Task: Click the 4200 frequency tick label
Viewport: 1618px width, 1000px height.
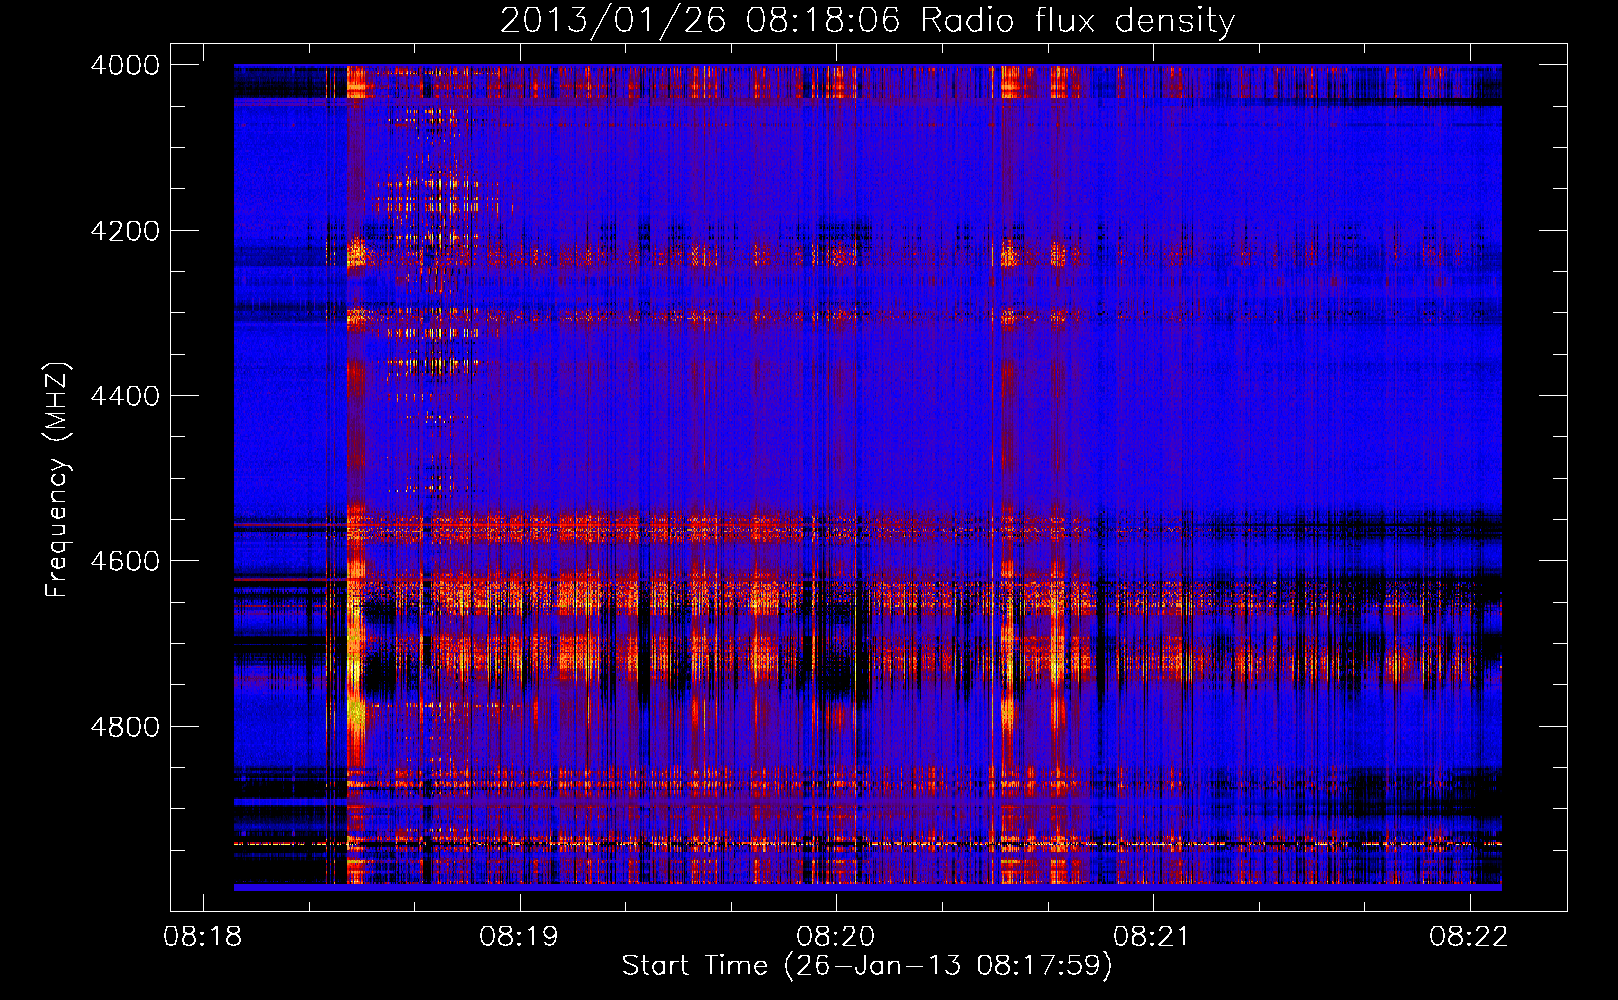Action: coord(125,231)
